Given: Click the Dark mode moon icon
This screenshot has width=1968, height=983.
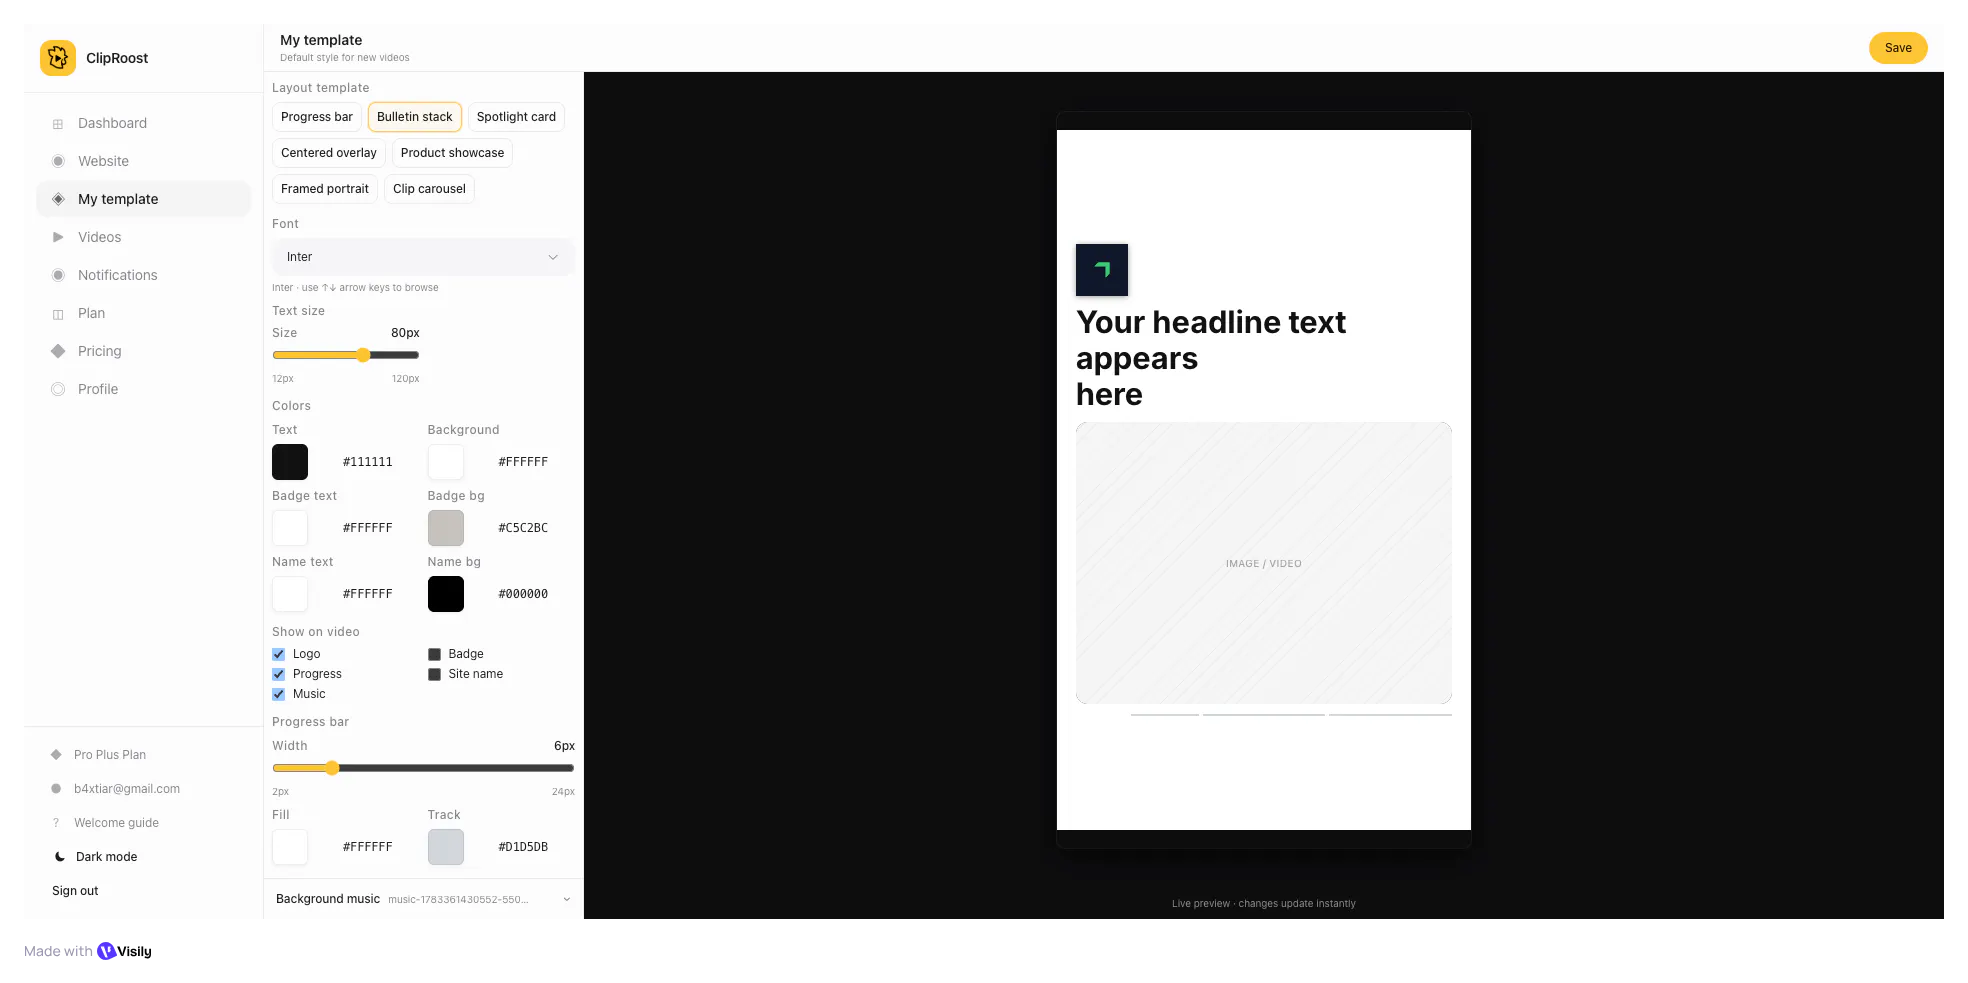Looking at the screenshot, I should pyautogui.click(x=60, y=857).
